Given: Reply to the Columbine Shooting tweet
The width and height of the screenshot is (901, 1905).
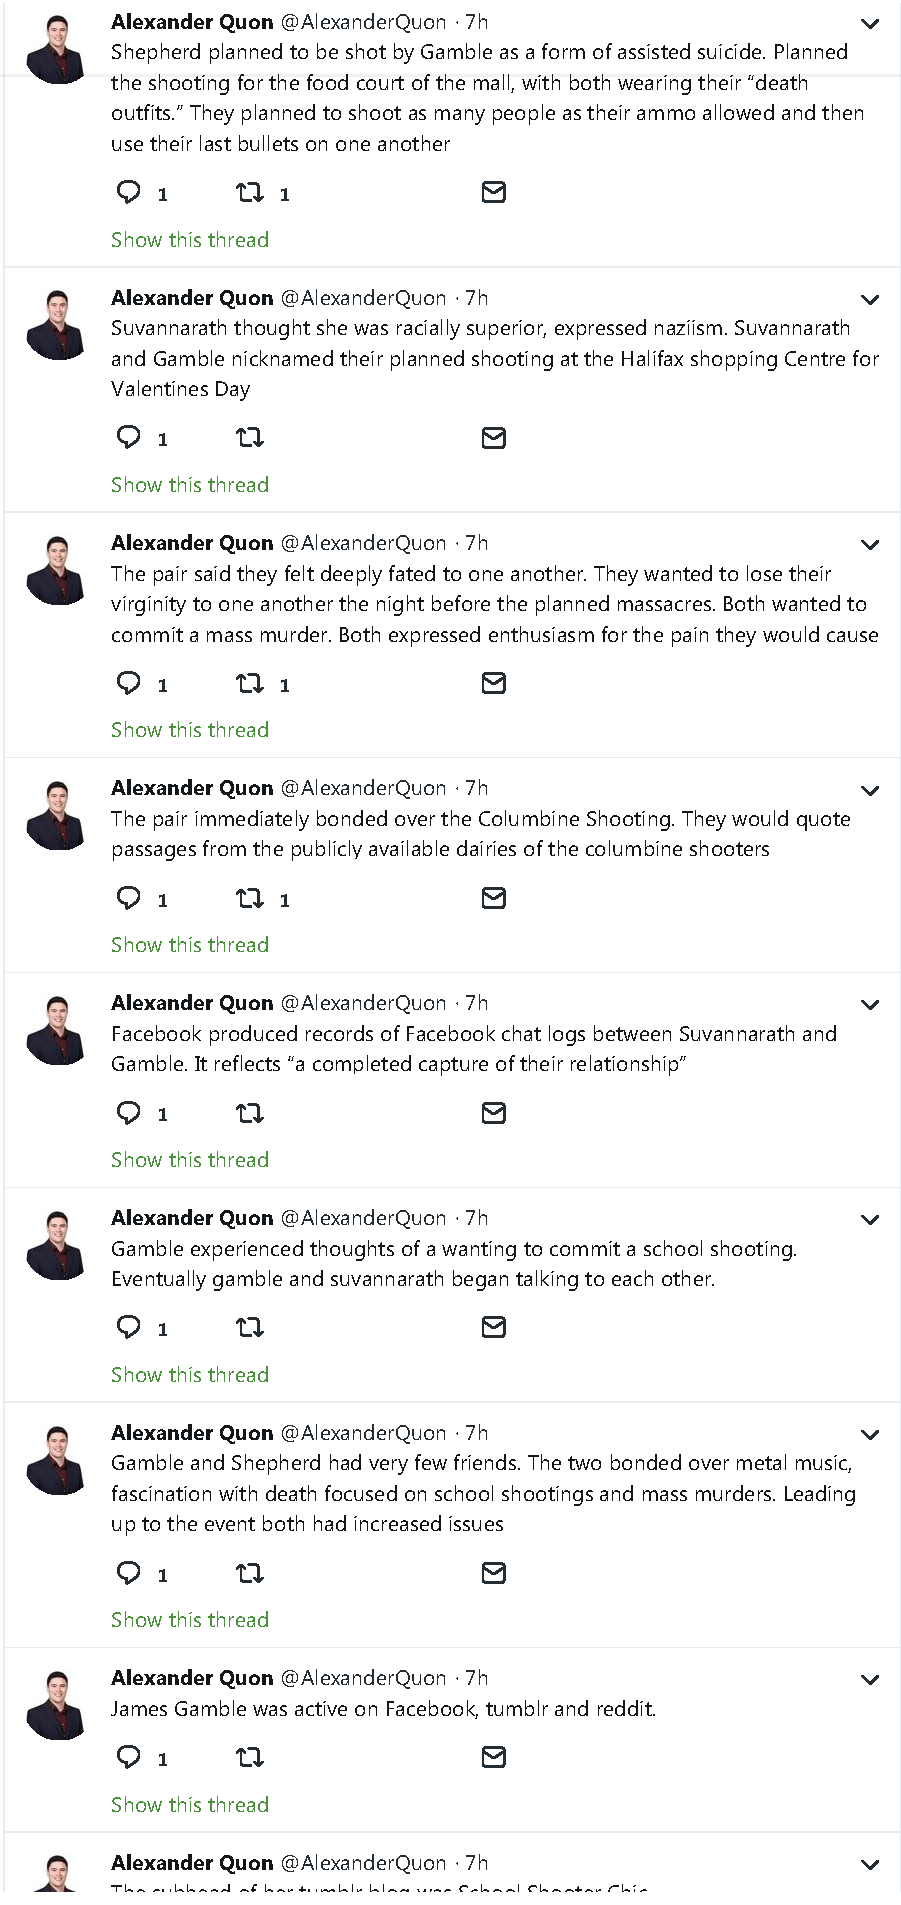Looking at the screenshot, I should click(129, 898).
